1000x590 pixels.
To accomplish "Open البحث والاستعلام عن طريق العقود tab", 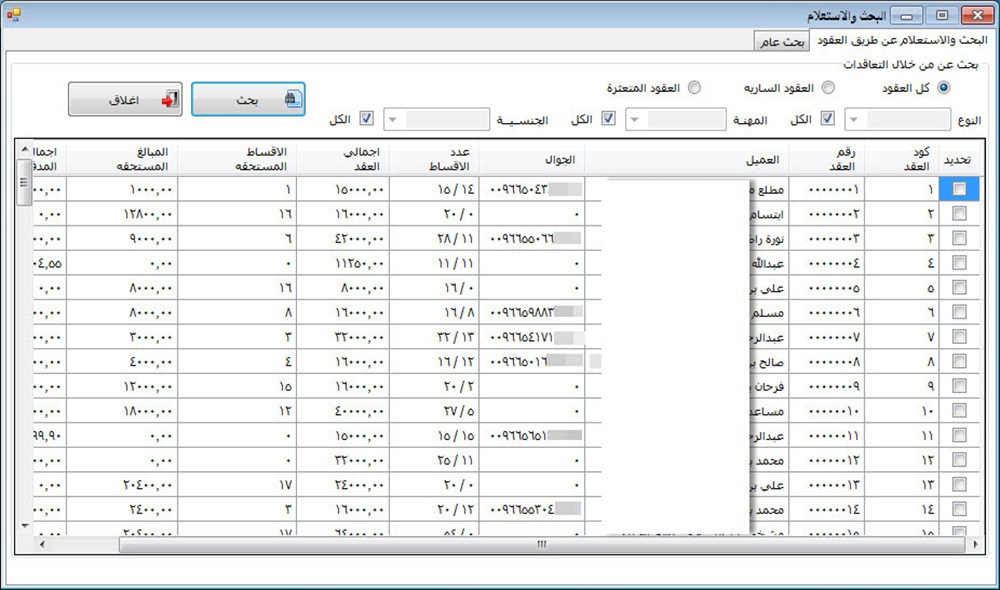I will (x=900, y=40).
